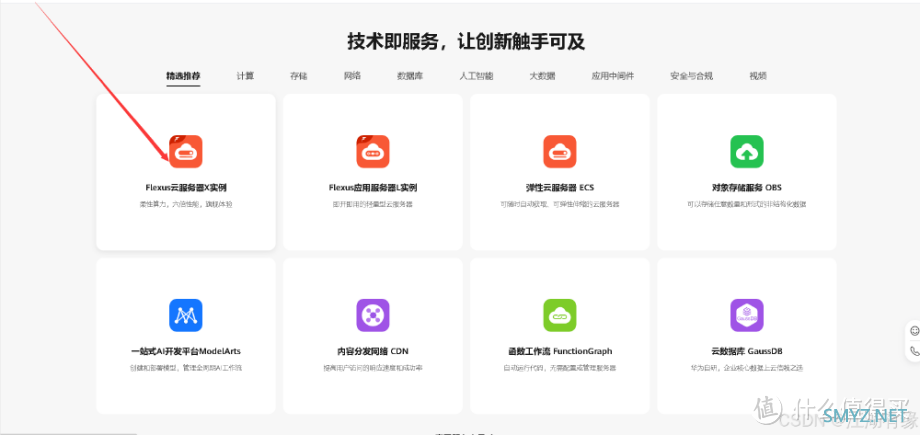Click the purple 内容分发网络 CDN icon
This screenshot has height=435, width=920.
[373, 315]
